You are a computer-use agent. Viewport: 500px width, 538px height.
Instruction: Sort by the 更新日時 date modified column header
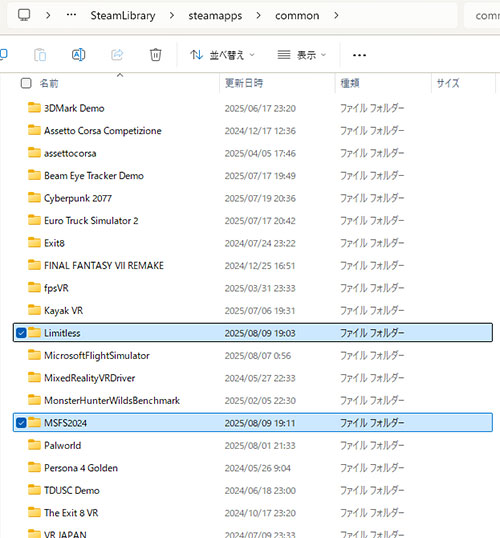click(x=244, y=83)
